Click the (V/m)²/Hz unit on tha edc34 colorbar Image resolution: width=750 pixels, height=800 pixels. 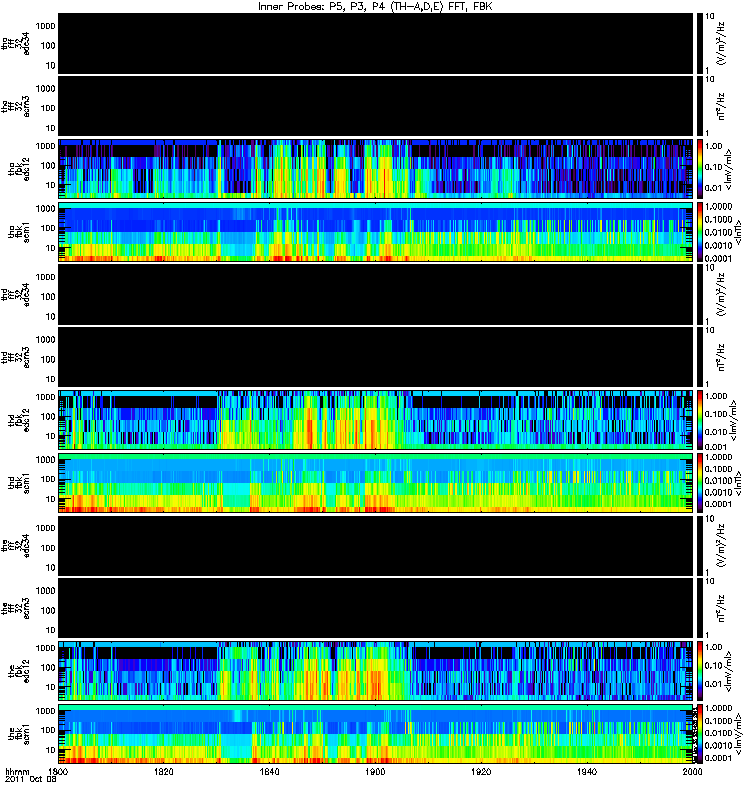(x=721, y=43)
